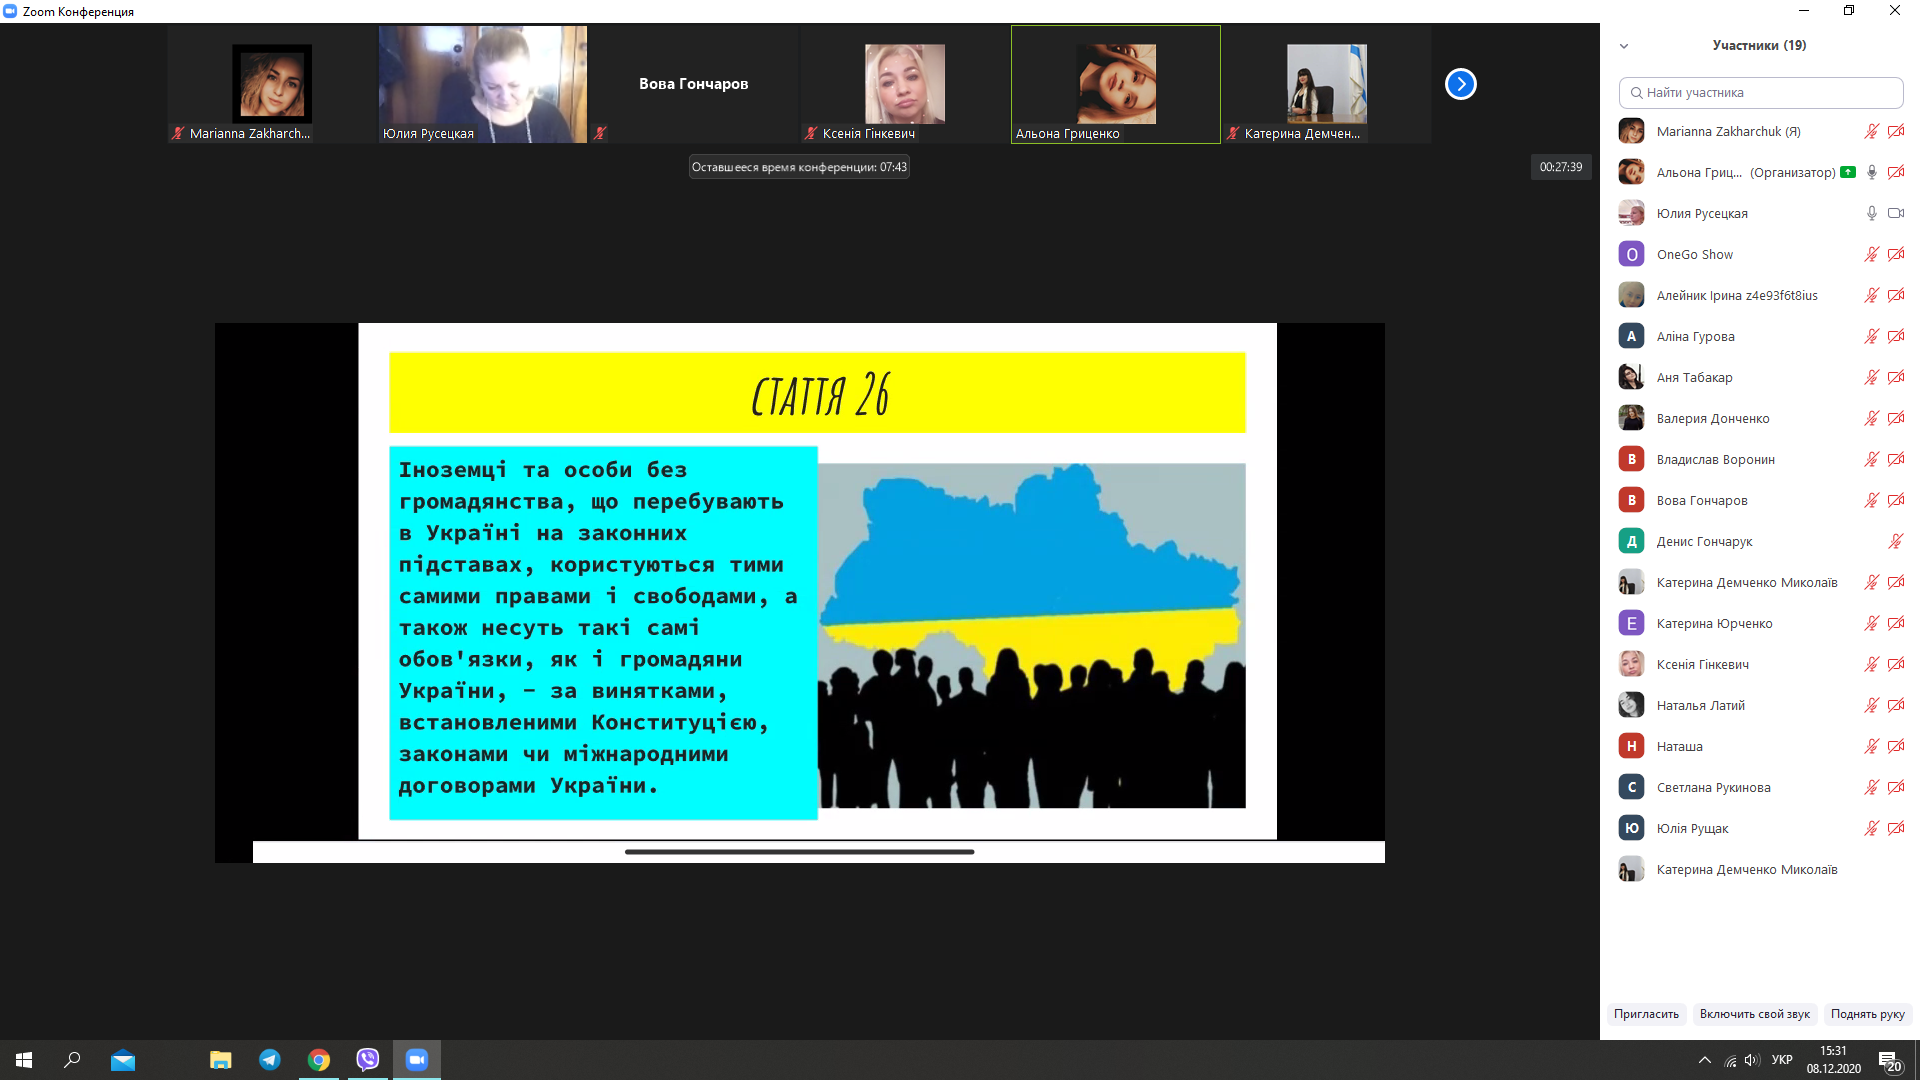Open Google Chrome from the taskbar
This screenshot has width=1920, height=1080.
coord(319,1060)
